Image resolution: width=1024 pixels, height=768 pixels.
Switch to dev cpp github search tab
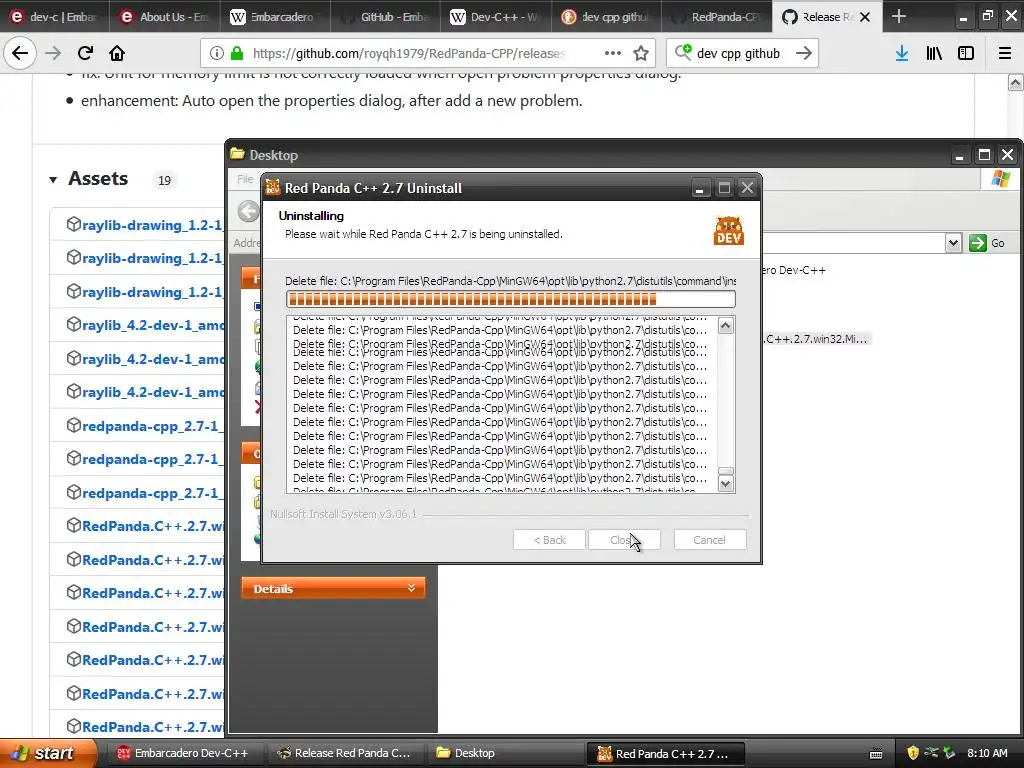click(605, 17)
